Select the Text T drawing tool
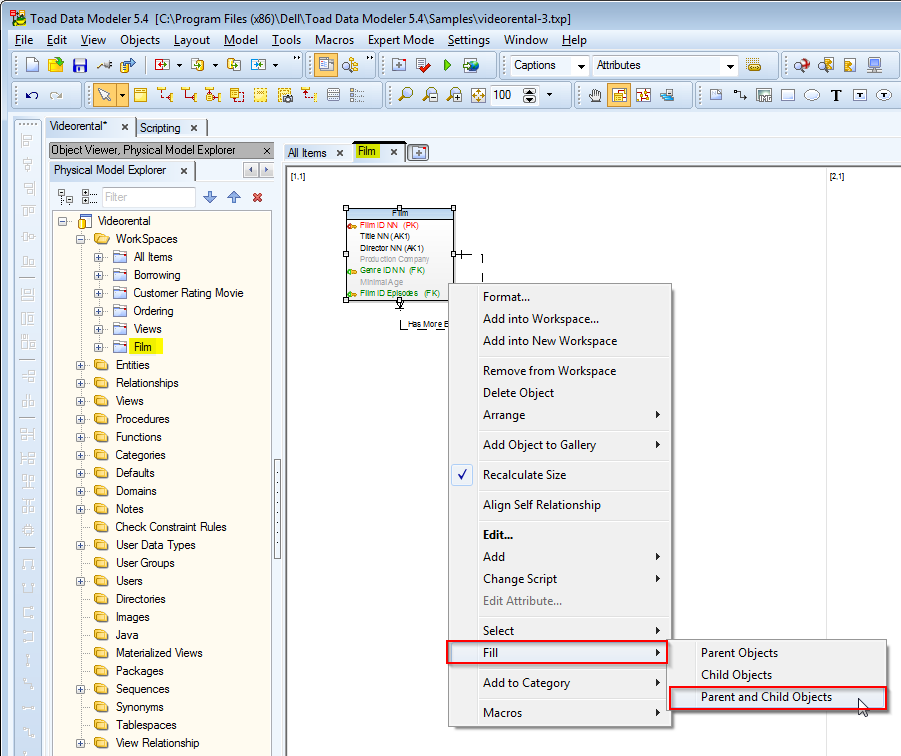This screenshot has height=756, width=901. pos(835,95)
